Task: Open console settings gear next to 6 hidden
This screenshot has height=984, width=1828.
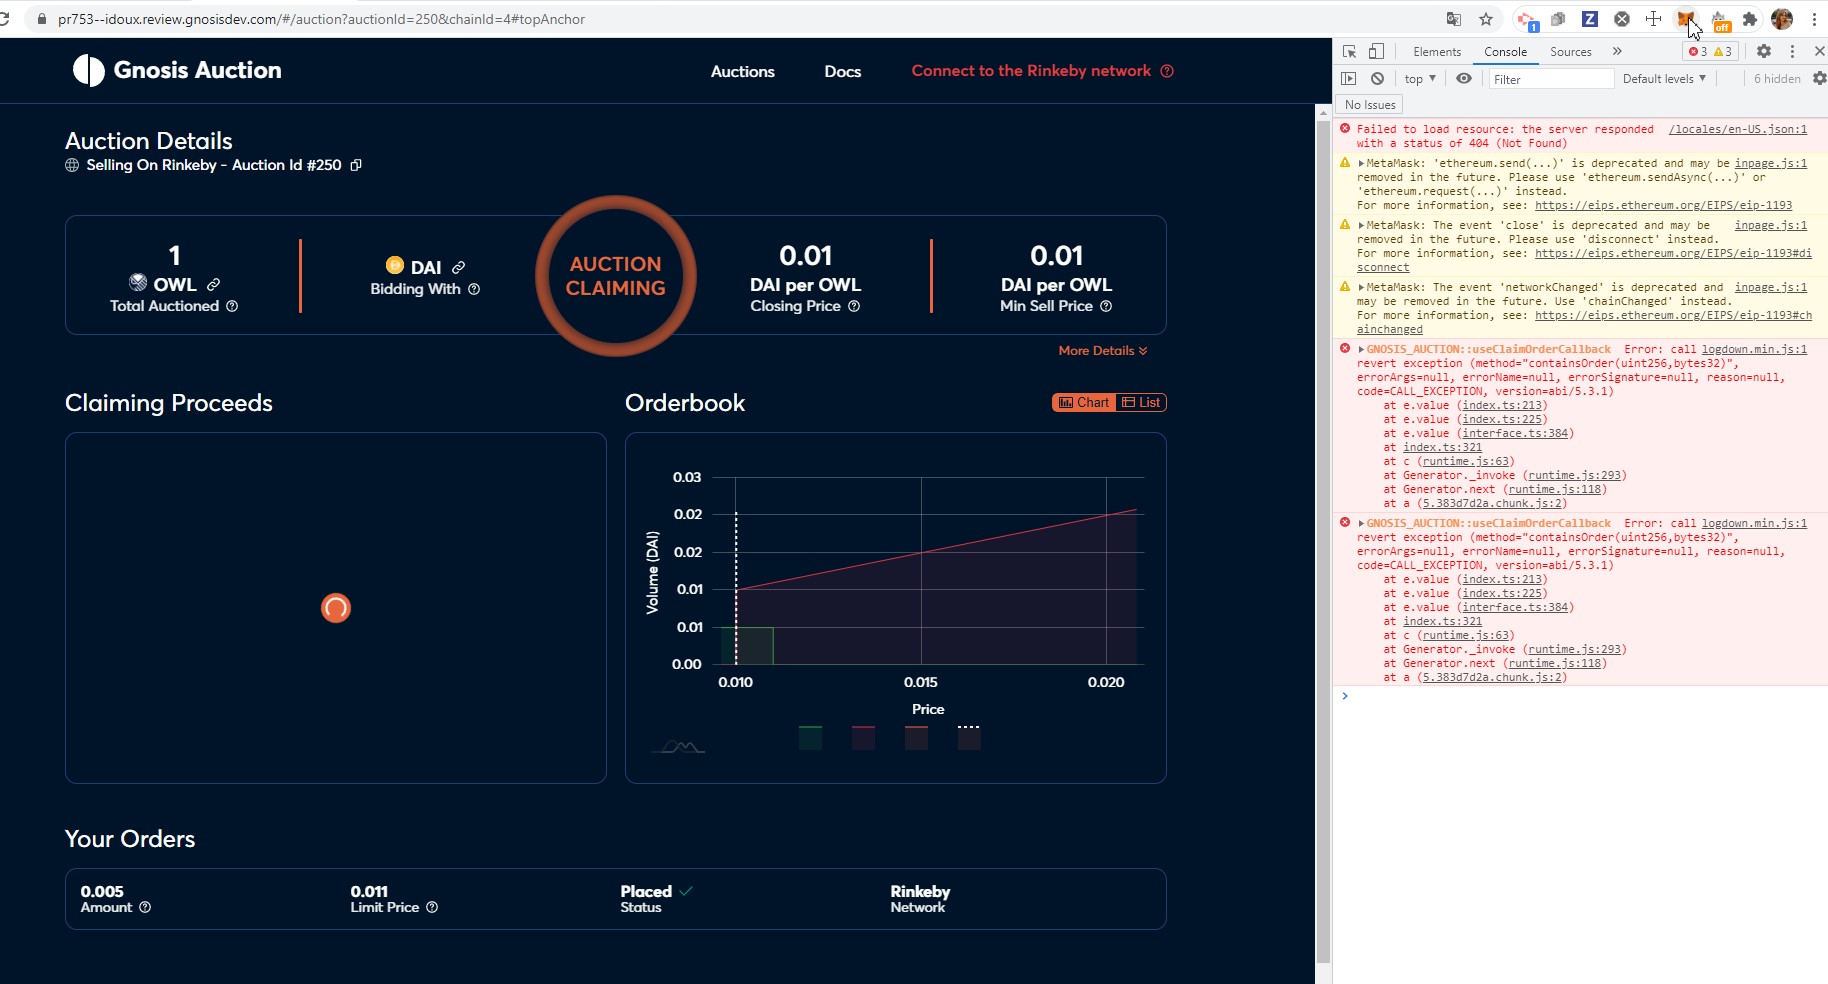Action: click(x=1819, y=78)
